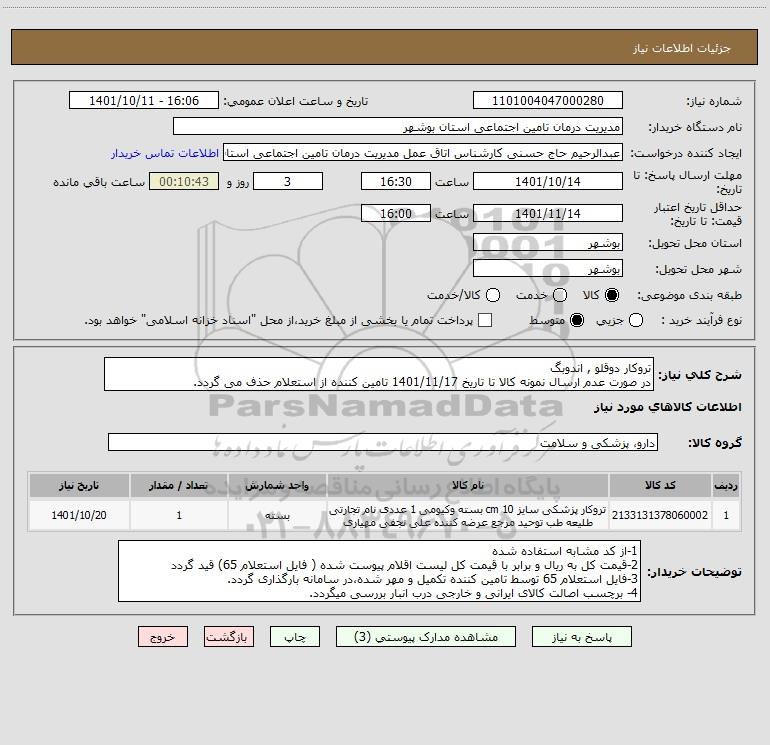
Task: Click the response deadline date 1401/10/14
Action: (x=548, y=181)
